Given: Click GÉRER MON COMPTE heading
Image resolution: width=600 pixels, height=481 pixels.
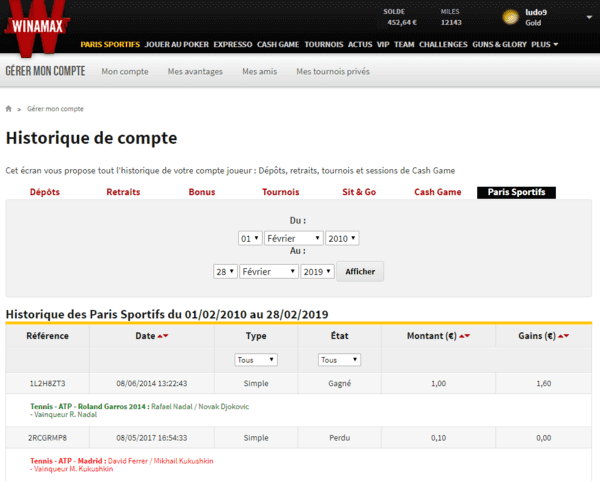Looking at the screenshot, I should [45, 71].
